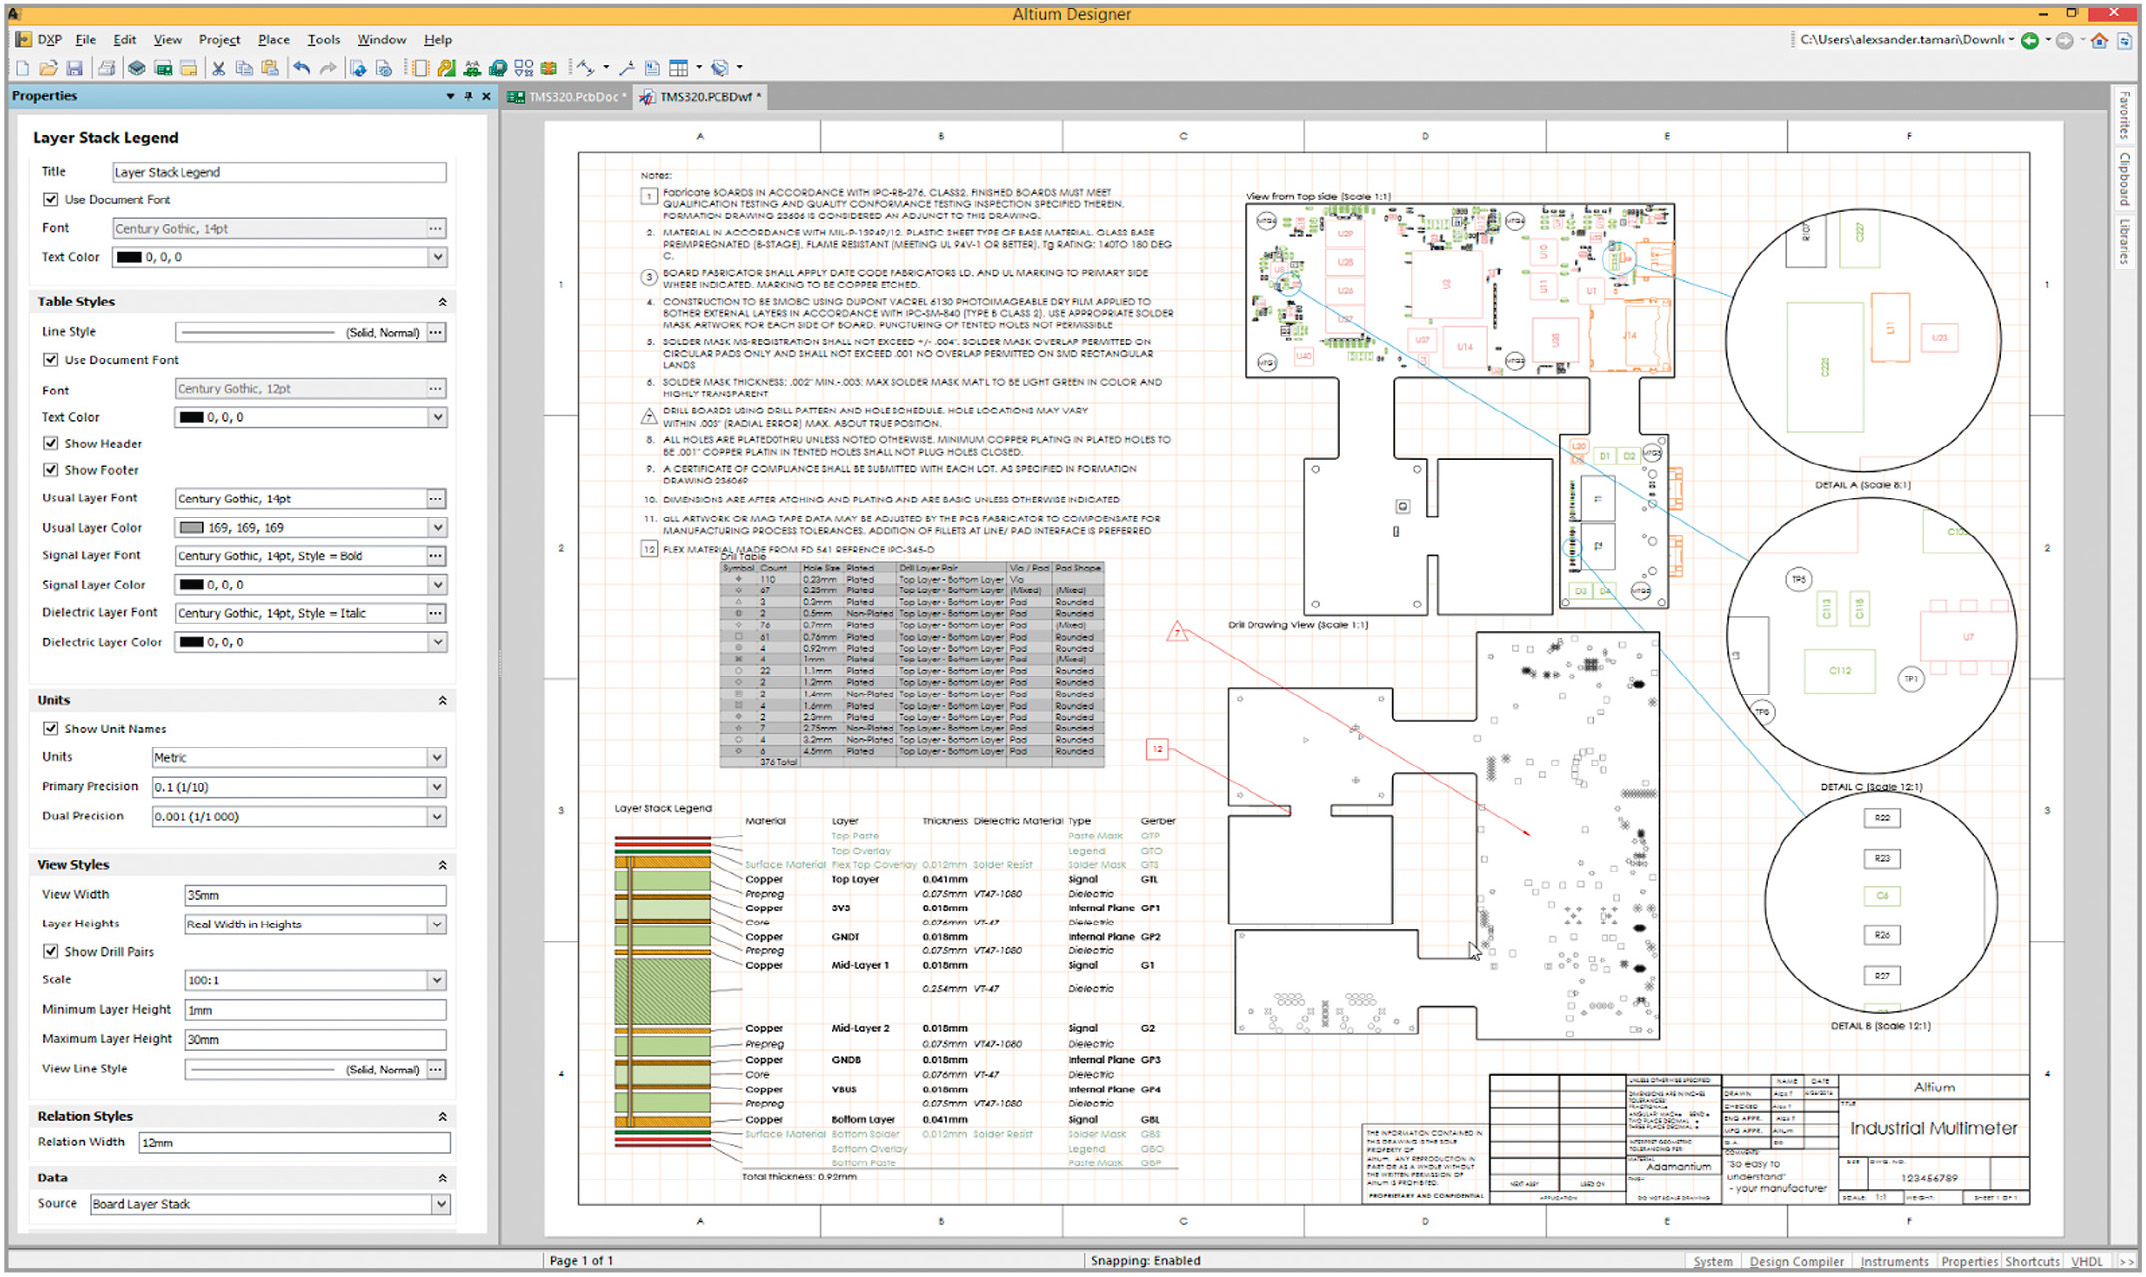Redo the last undone action

327,68
